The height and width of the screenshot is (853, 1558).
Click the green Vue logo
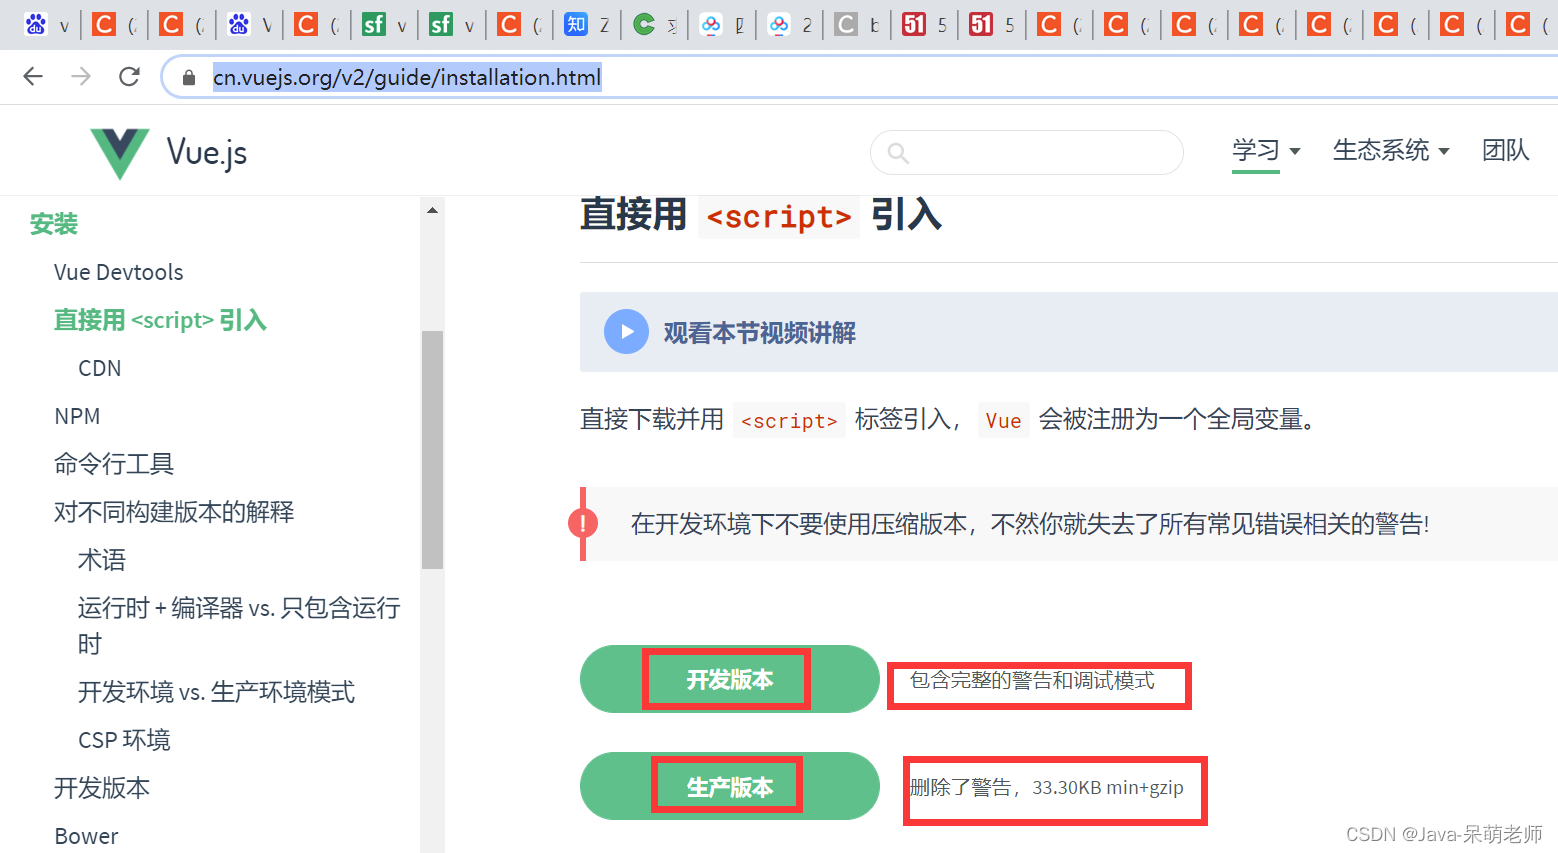click(120, 153)
